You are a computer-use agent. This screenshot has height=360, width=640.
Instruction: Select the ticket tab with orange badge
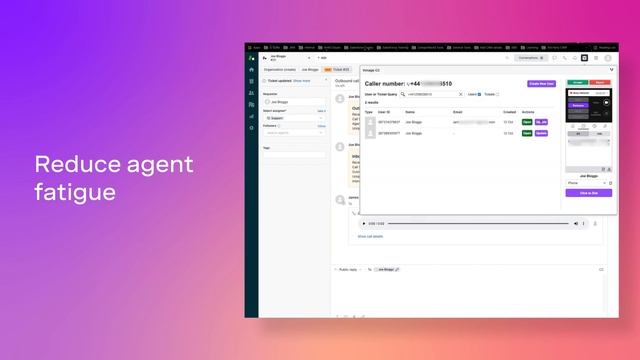[337, 70]
